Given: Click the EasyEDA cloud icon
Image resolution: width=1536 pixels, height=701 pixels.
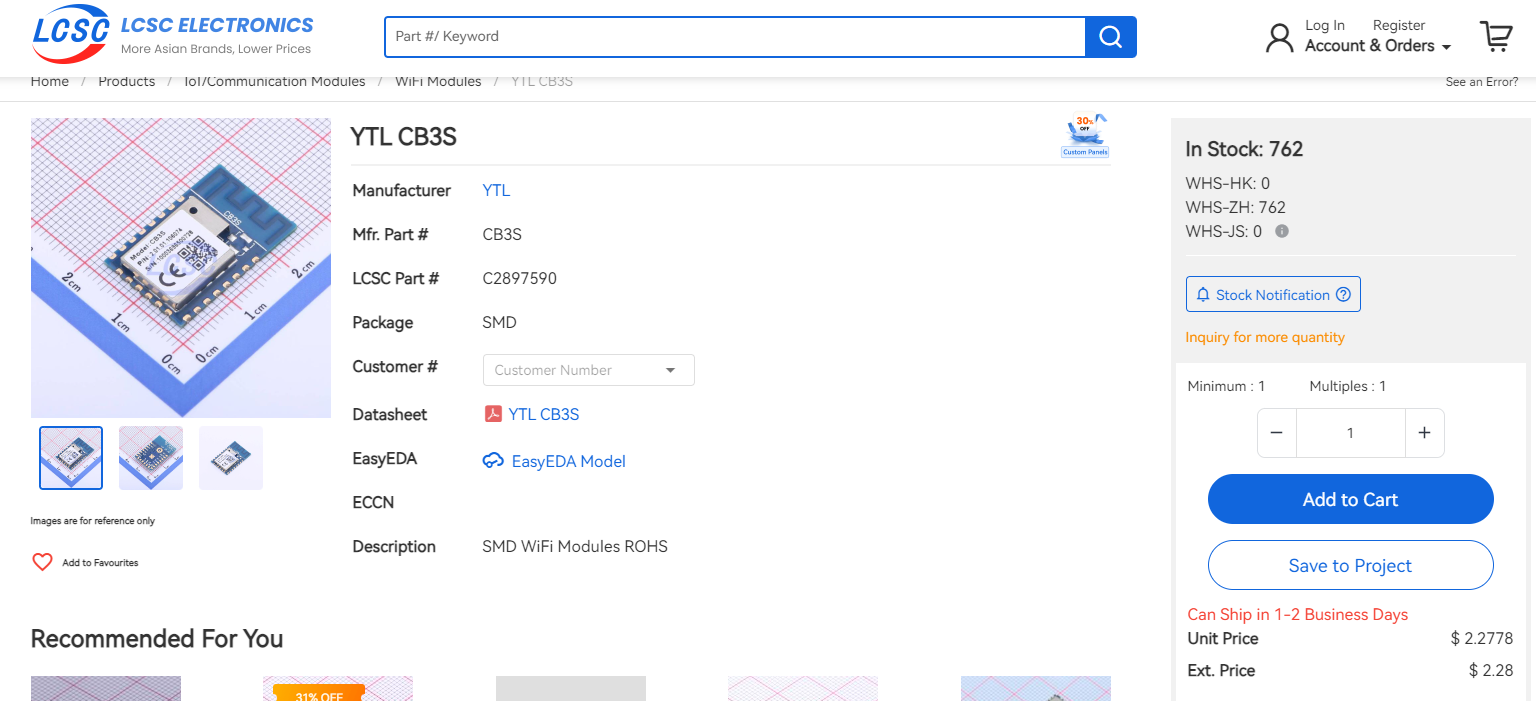Looking at the screenshot, I should [x=493, y=461].
